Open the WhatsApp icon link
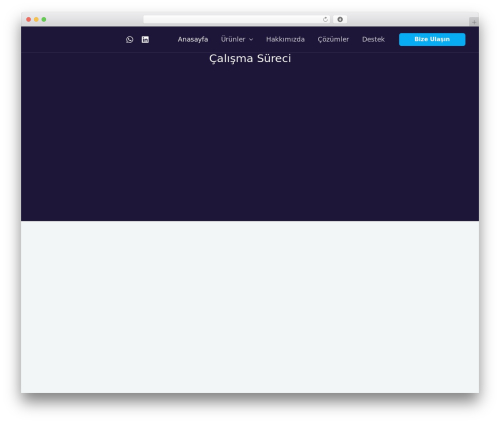Screen dimensions: 500x423 [x=130, y=40]
